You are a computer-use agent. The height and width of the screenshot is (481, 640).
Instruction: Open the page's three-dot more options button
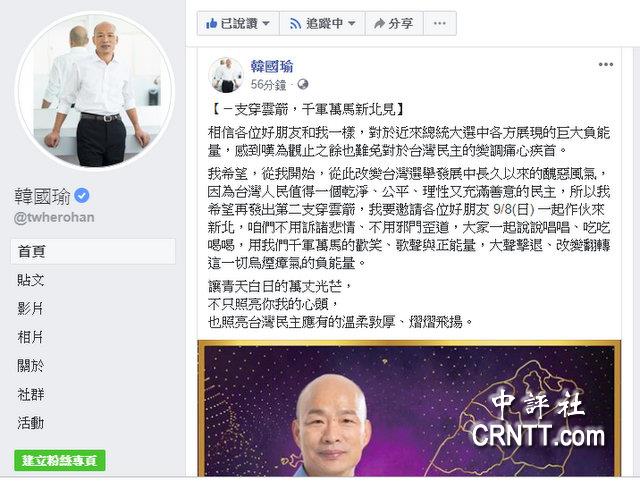[x=440, y=23]
